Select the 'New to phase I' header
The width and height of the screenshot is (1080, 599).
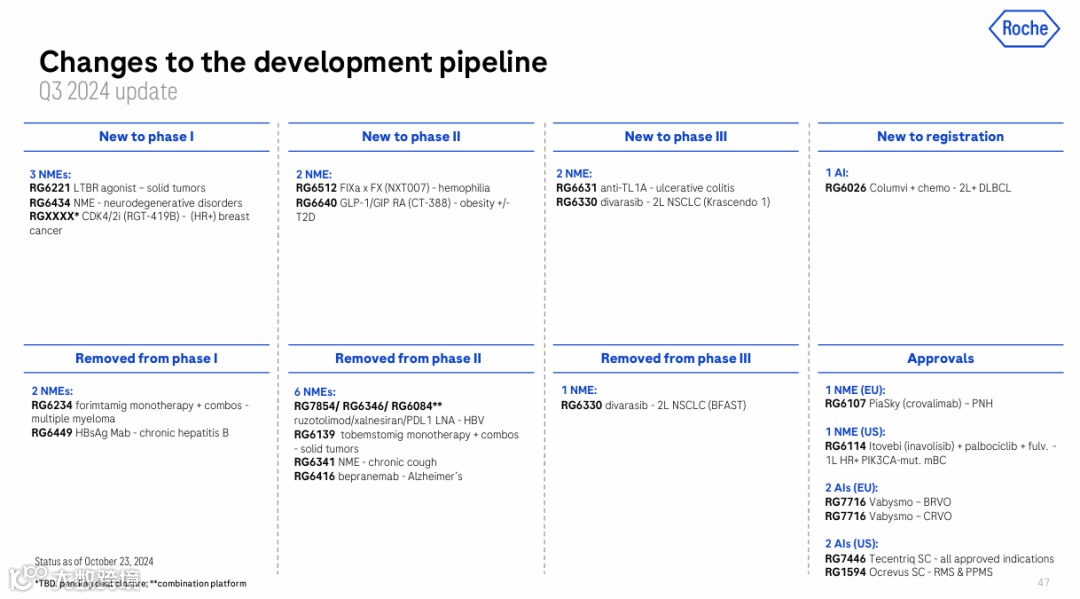pos(146,136)
